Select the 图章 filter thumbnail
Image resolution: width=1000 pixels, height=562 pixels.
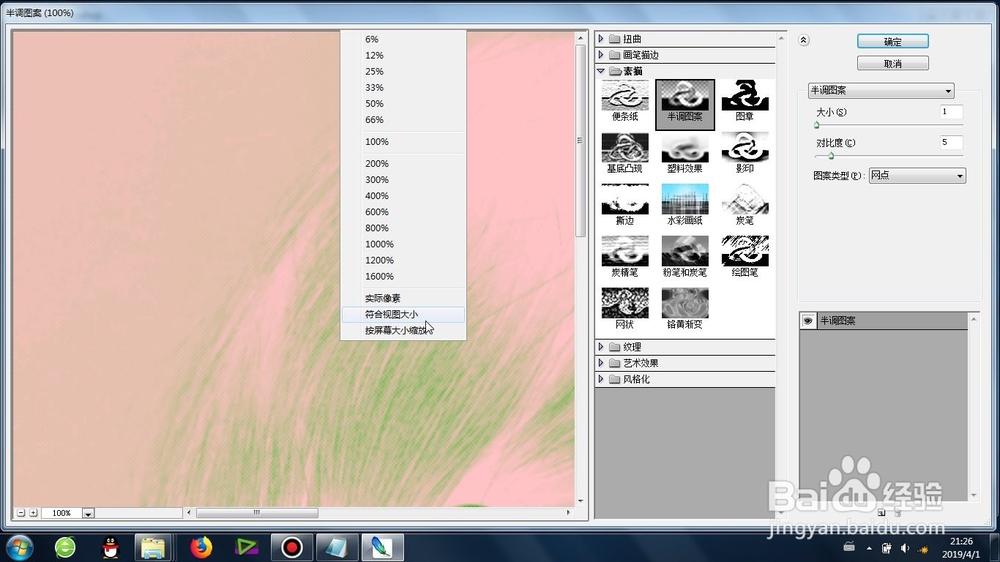click(x=744, y=101)
